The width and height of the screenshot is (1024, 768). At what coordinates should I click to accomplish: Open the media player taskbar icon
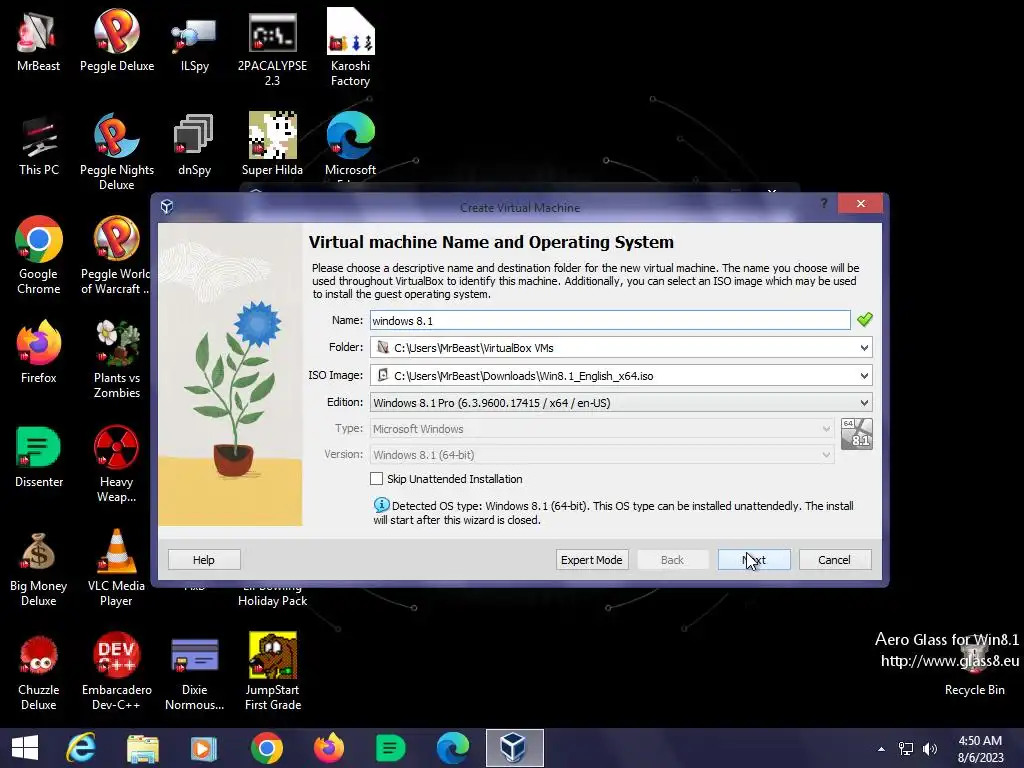(x=204, y=748)
